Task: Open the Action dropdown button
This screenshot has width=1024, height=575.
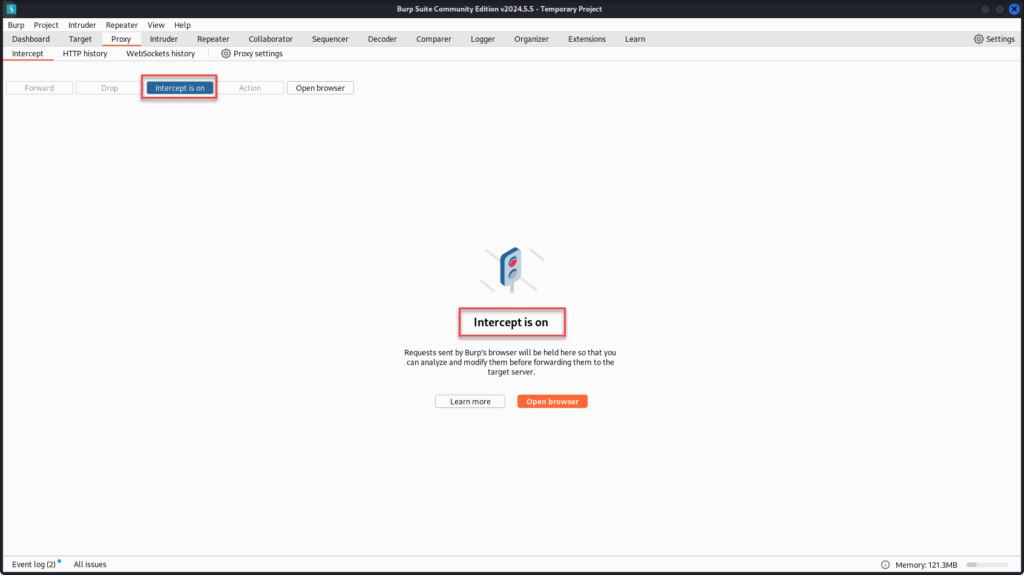Action: [249, 88]
